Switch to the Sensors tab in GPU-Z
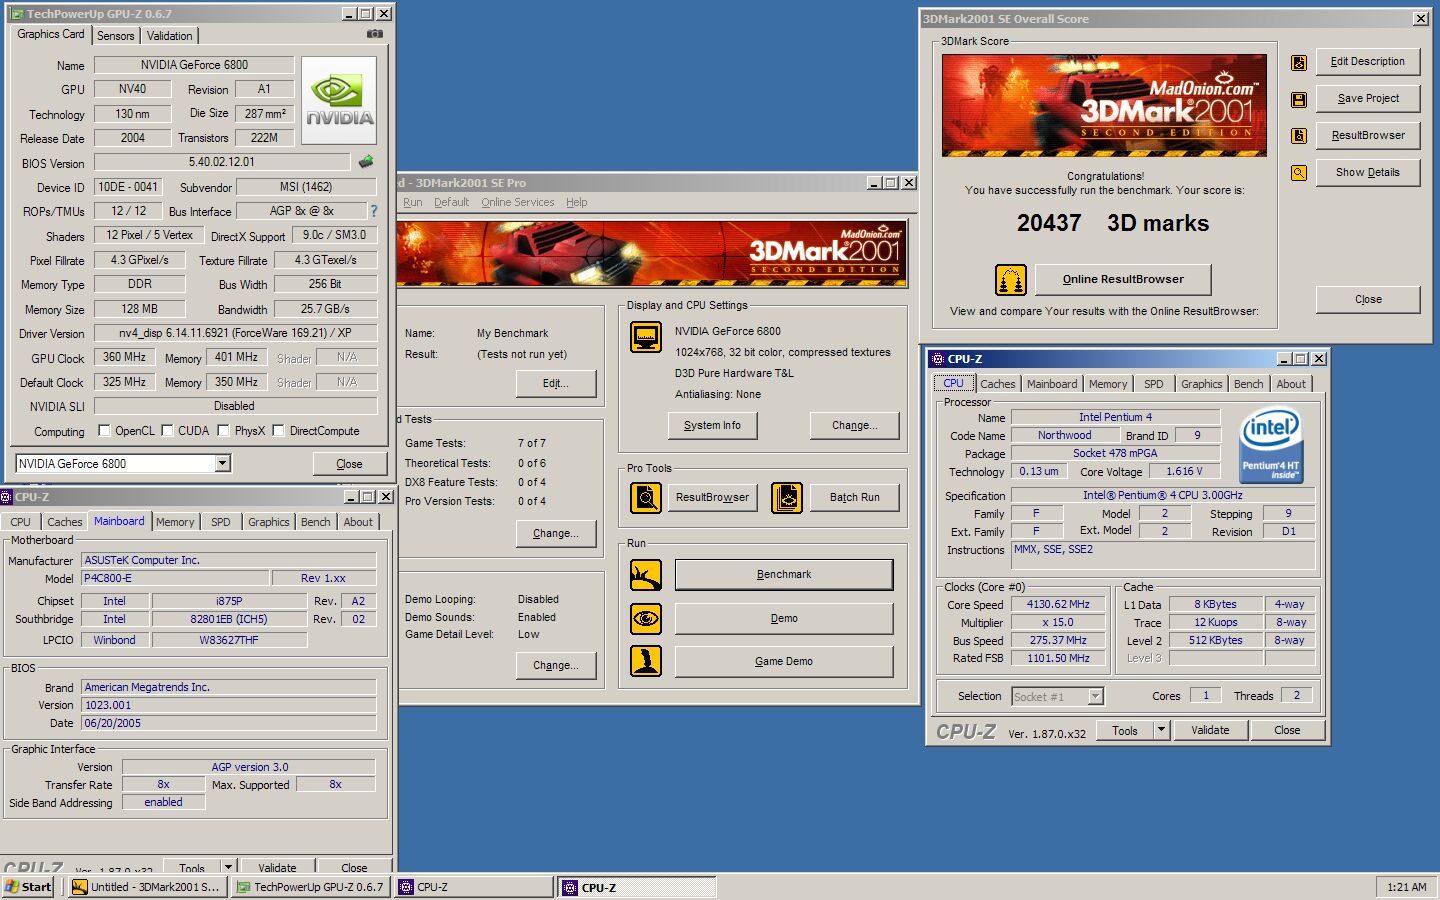This screenshot has width=1440, height=900. click(x=116, y=36)
